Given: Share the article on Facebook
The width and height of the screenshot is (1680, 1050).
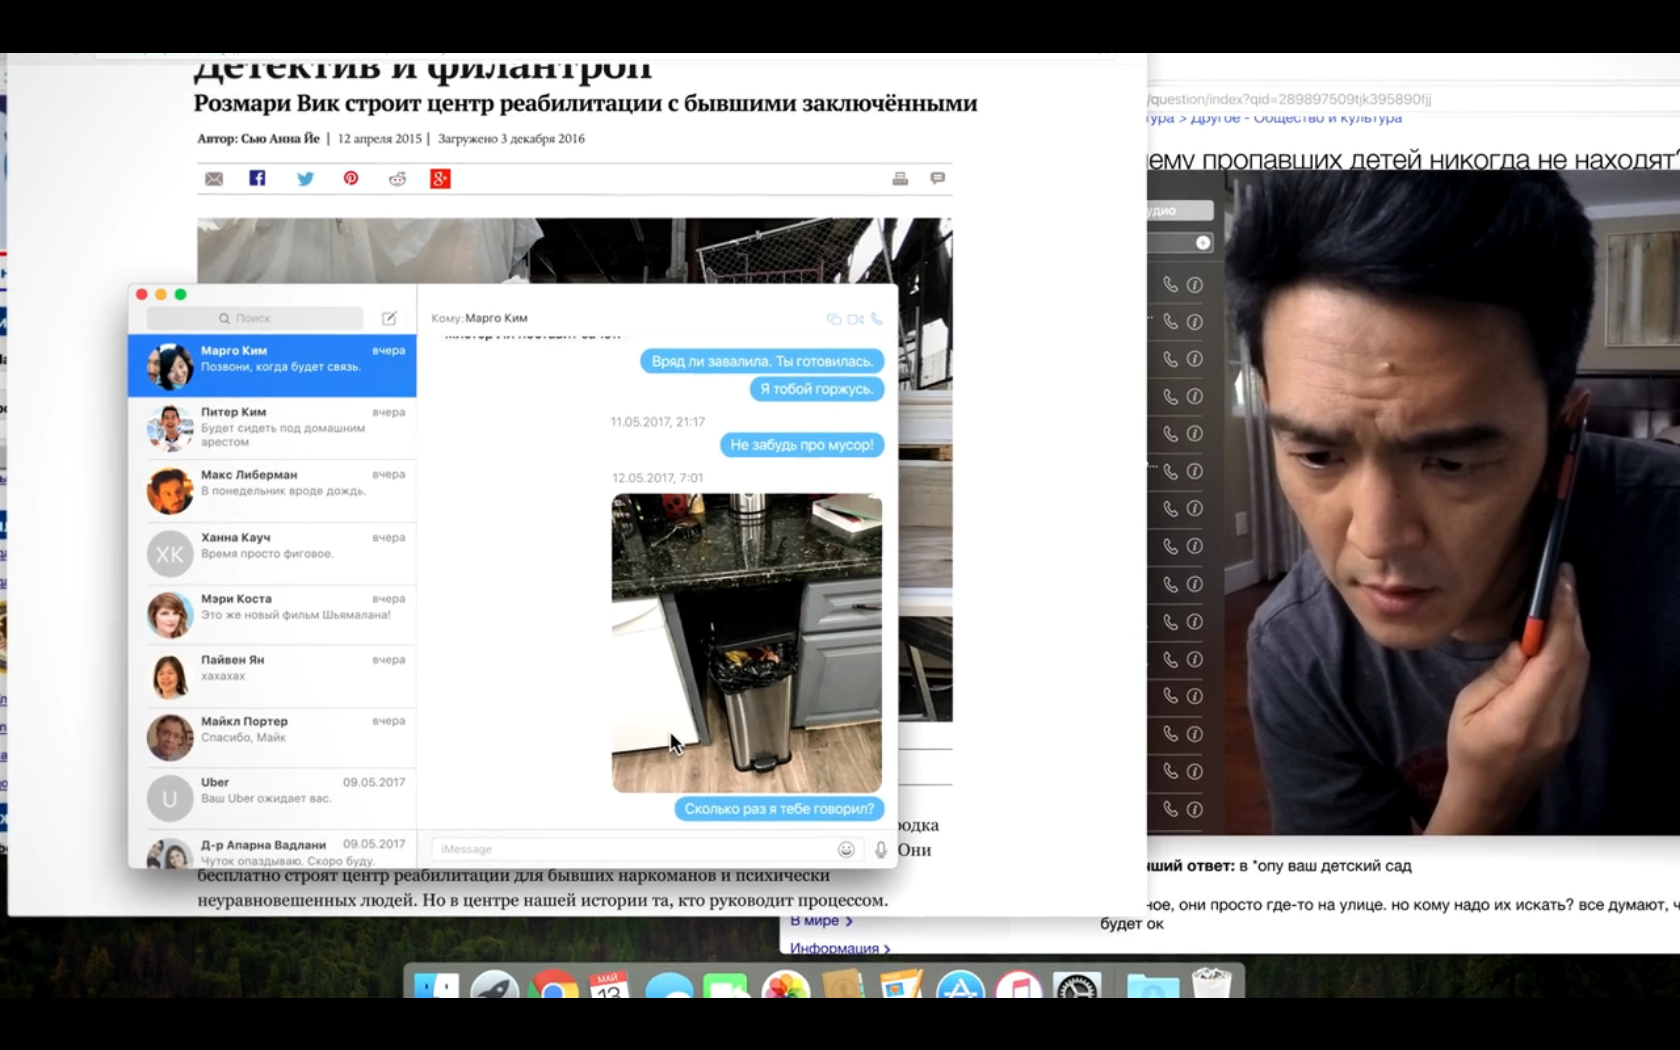Looking at the screenshot, I should pos(257,178).
